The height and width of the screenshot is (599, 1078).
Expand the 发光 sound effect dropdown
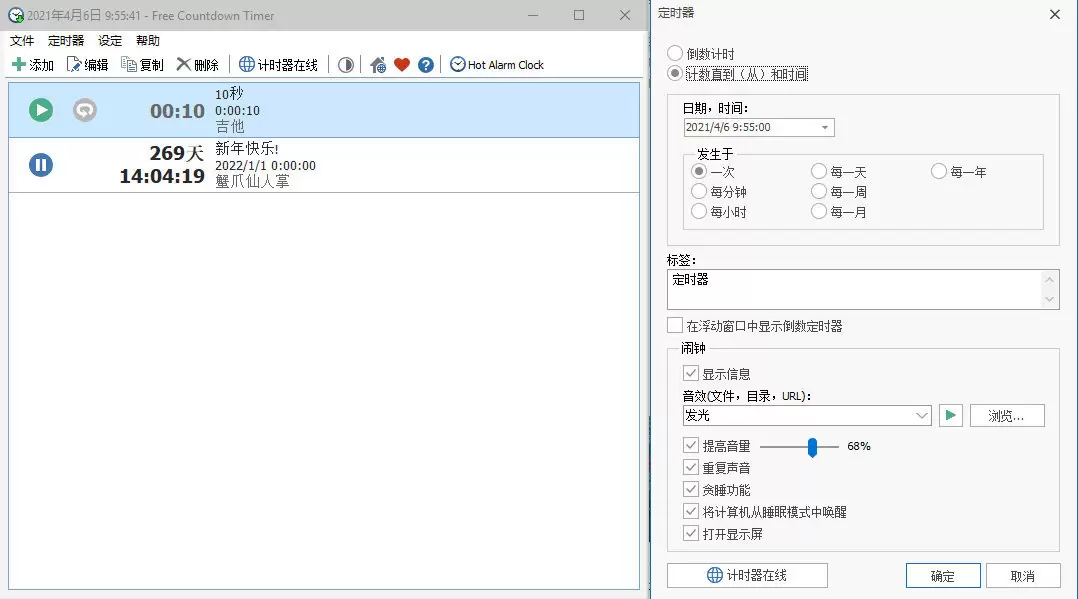click(922, 415)
